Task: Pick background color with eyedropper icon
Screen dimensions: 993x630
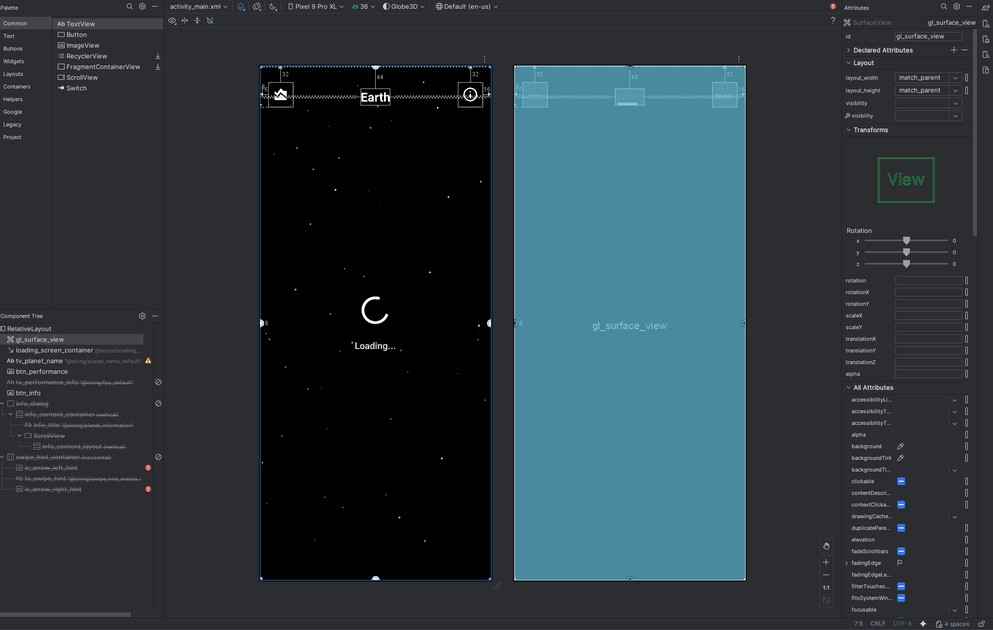Action: tap(900, 447)
